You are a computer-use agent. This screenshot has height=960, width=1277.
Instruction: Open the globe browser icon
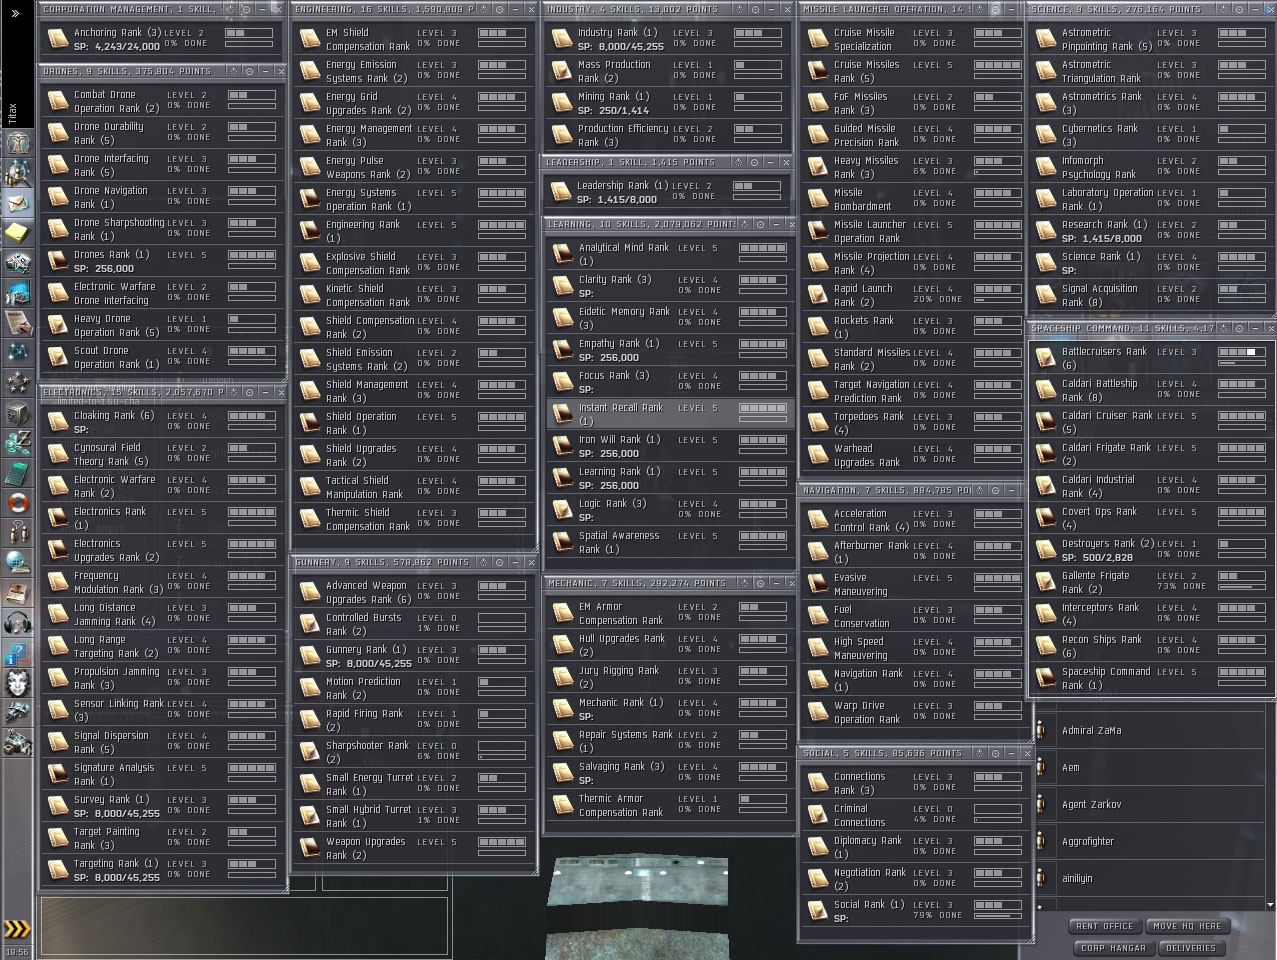[x=18, y=561]
